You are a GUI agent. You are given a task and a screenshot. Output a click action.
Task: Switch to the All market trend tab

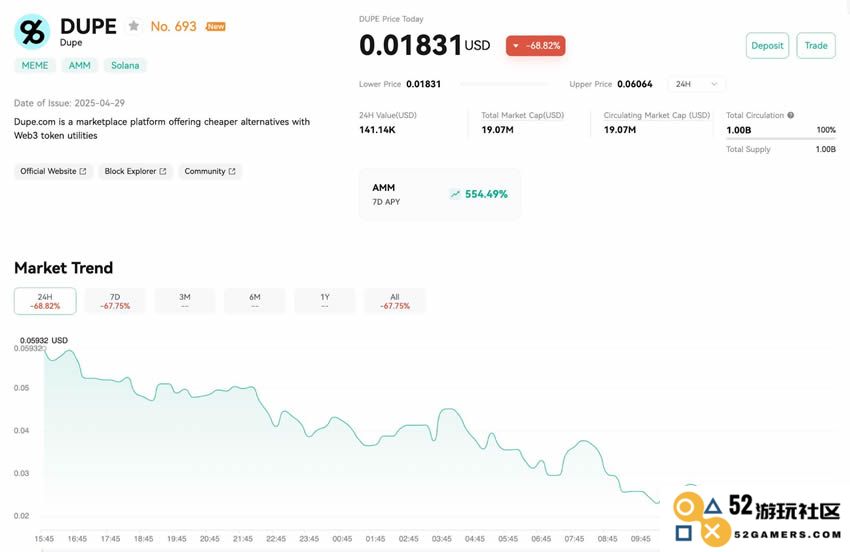(x=395, y=301)
